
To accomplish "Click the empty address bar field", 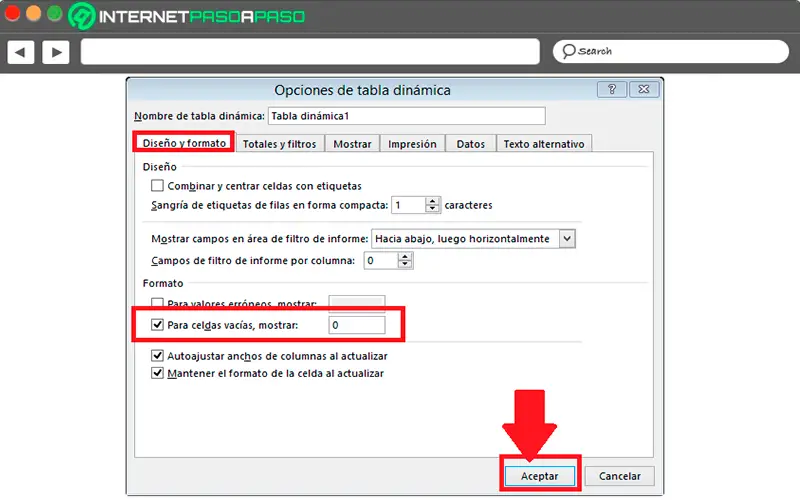I will (310, 52).
